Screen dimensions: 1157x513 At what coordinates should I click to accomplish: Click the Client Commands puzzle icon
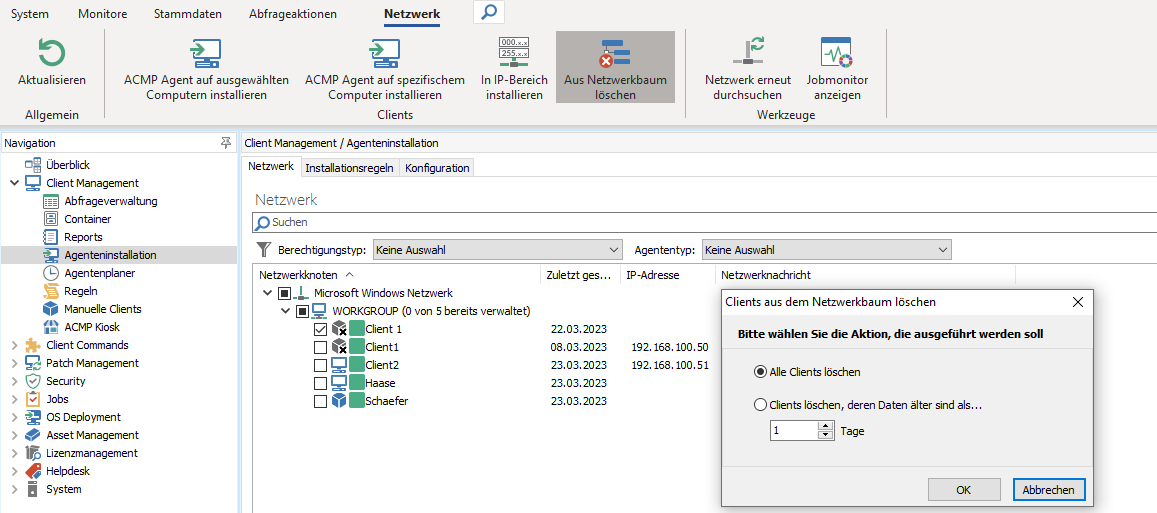(33, 345)
